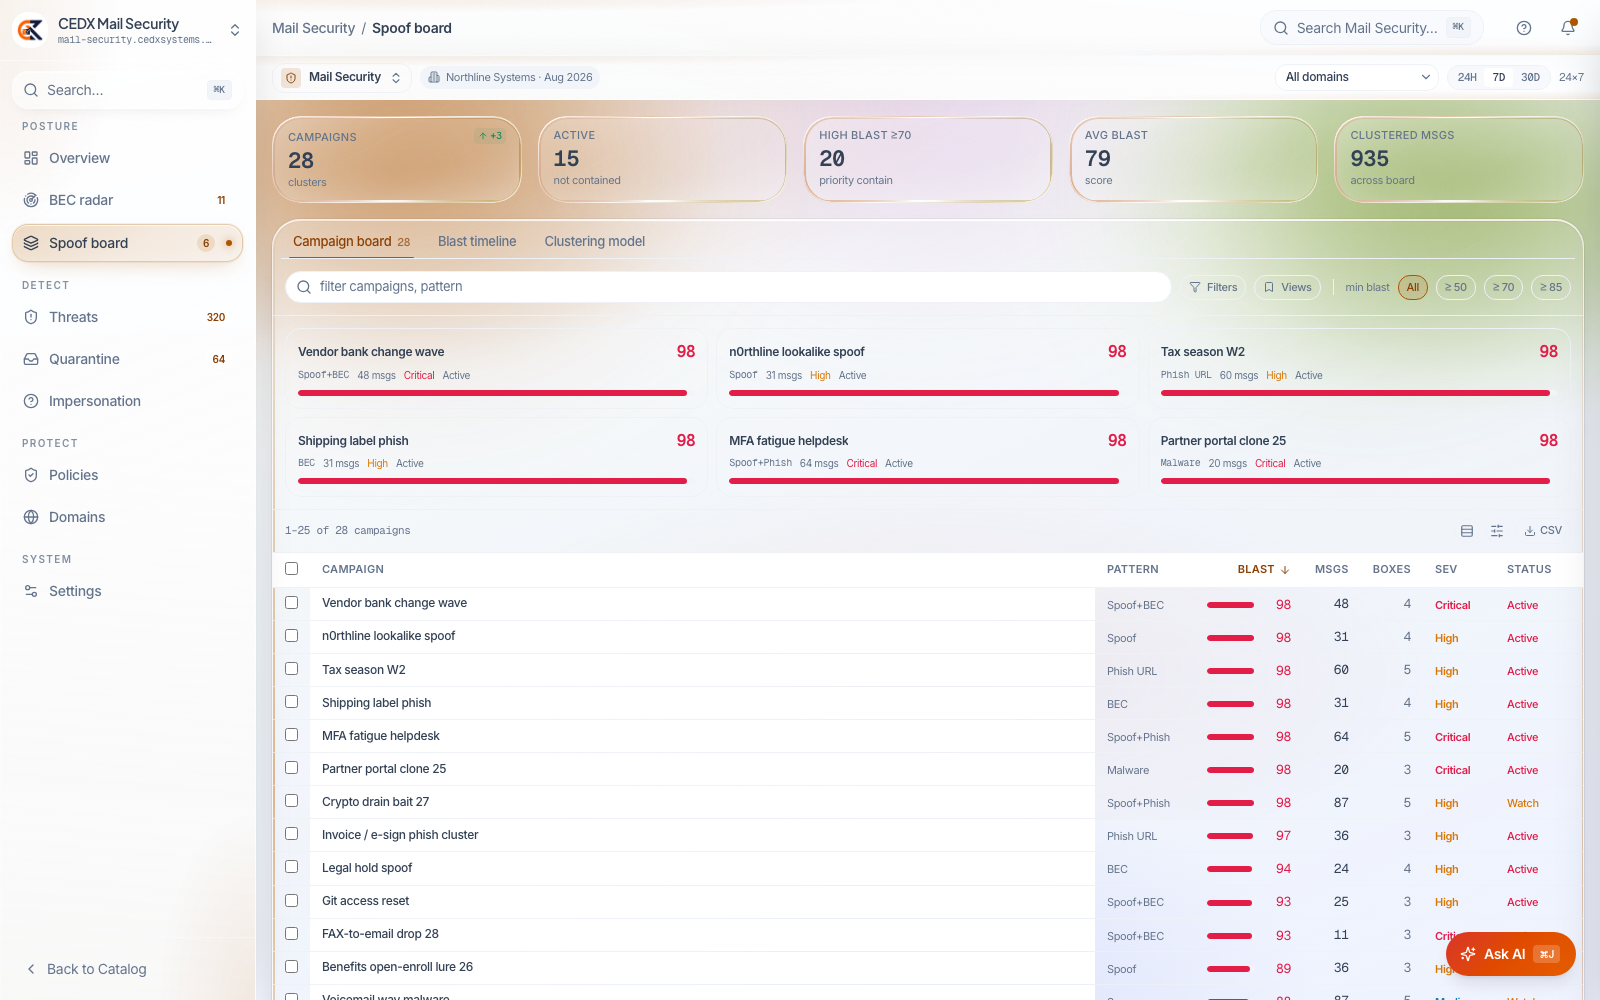Switch to Blast timeline tab
The image size is (1600, 1000).
pos(477,241)
